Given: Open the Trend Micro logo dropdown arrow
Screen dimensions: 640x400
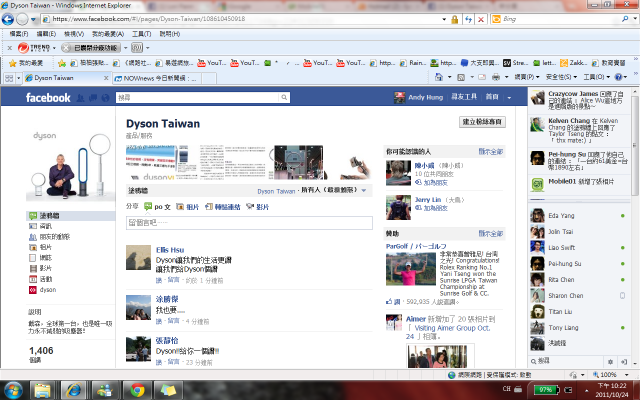Looking at the screenshot, I should (x=54, y=48).
